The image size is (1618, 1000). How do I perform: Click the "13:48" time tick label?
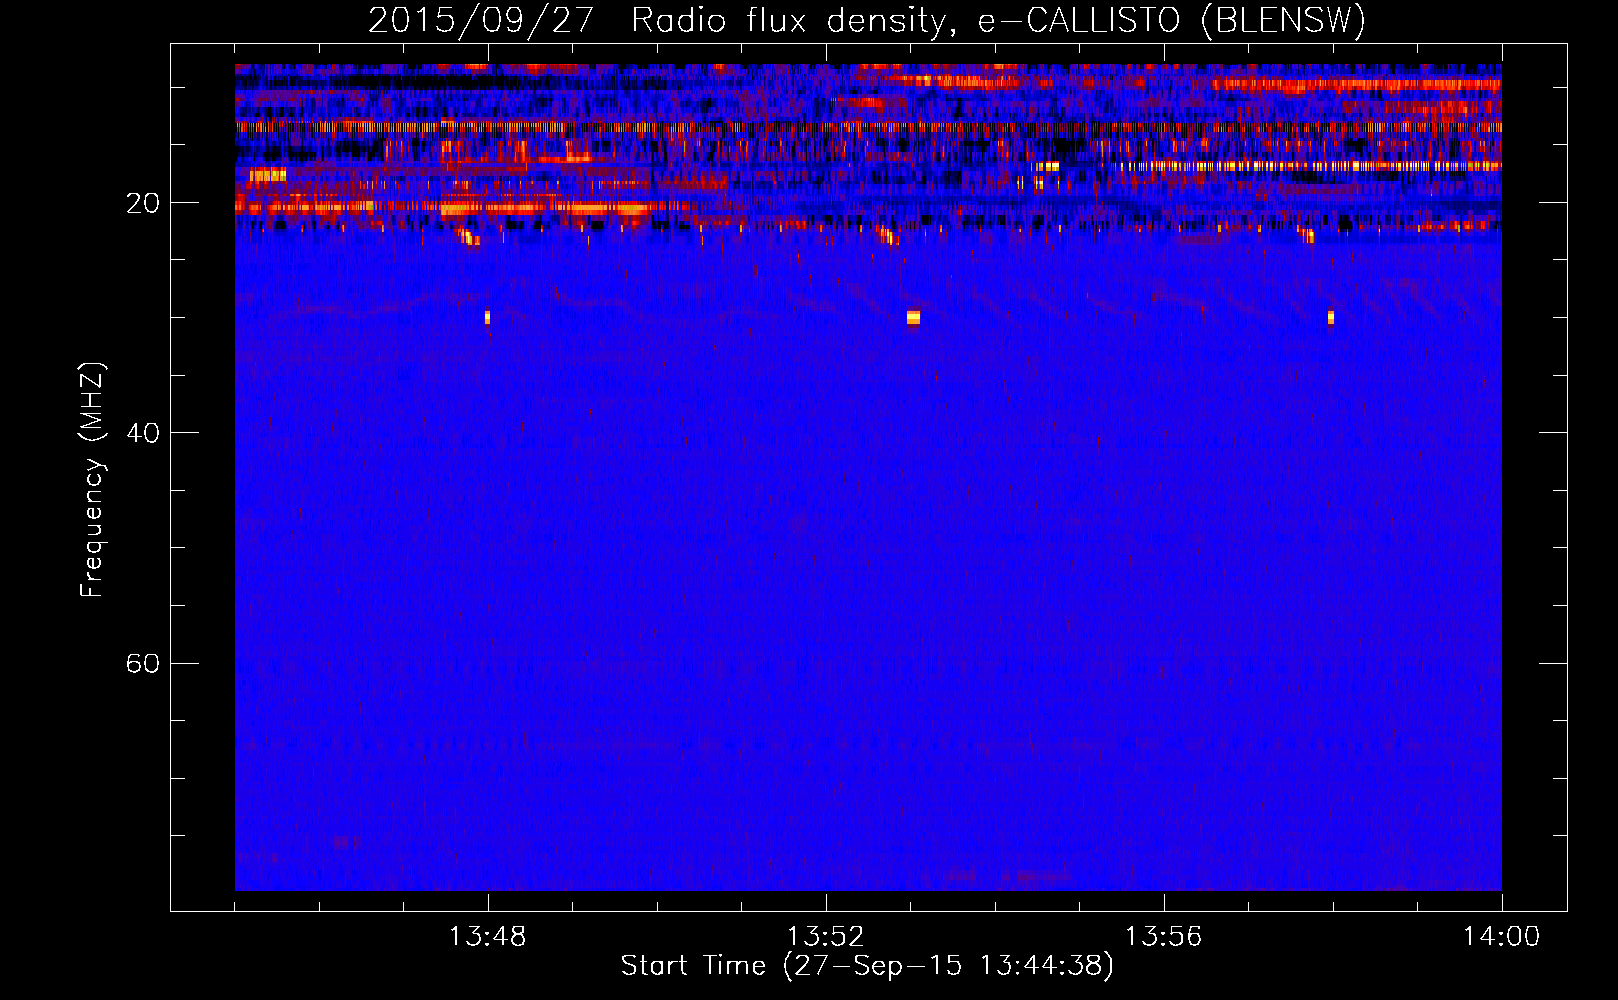click(487, 937)
